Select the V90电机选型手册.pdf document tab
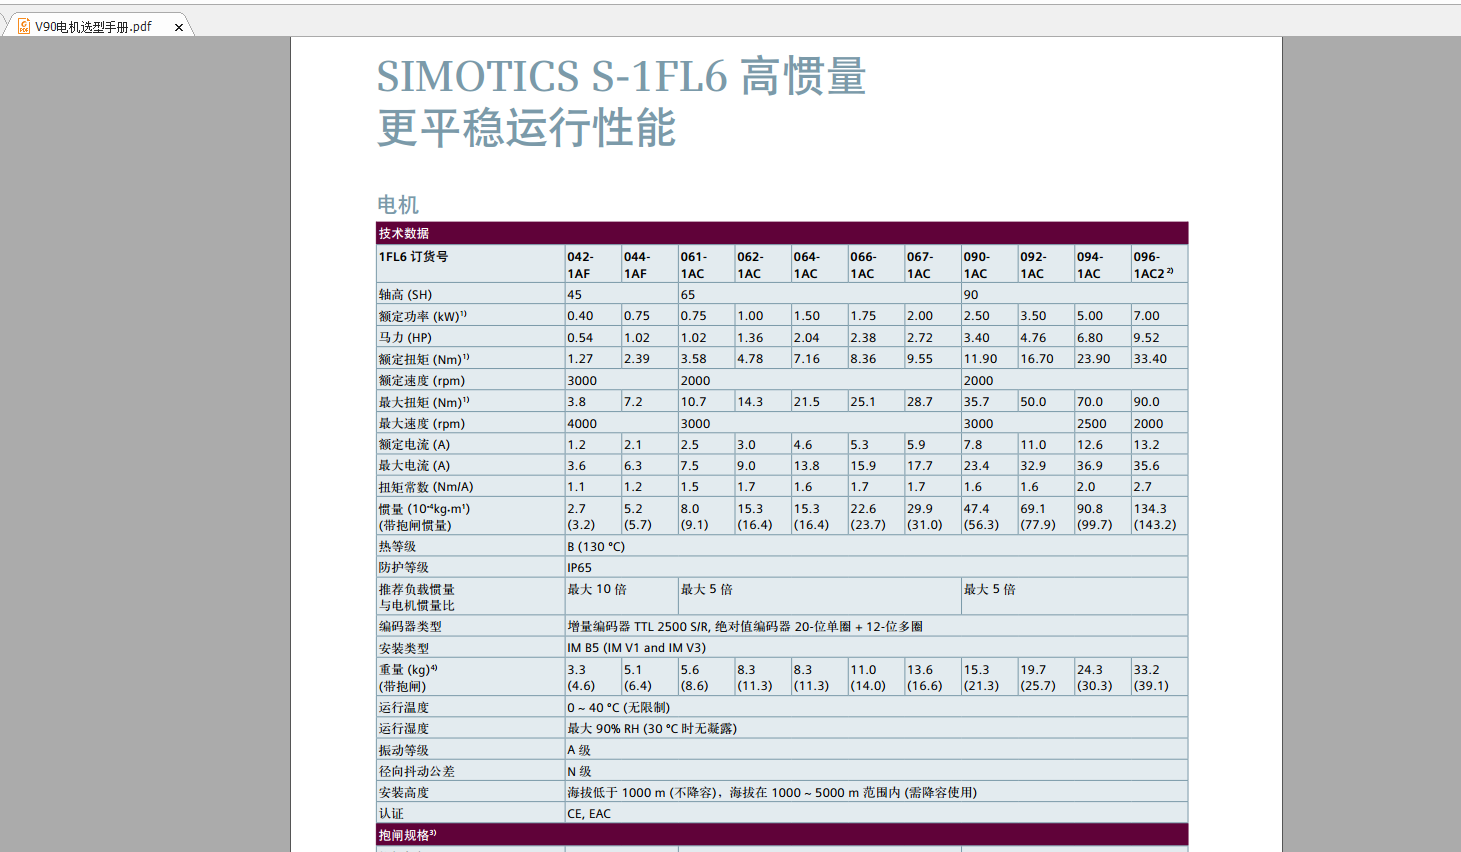 click(93, 27)
